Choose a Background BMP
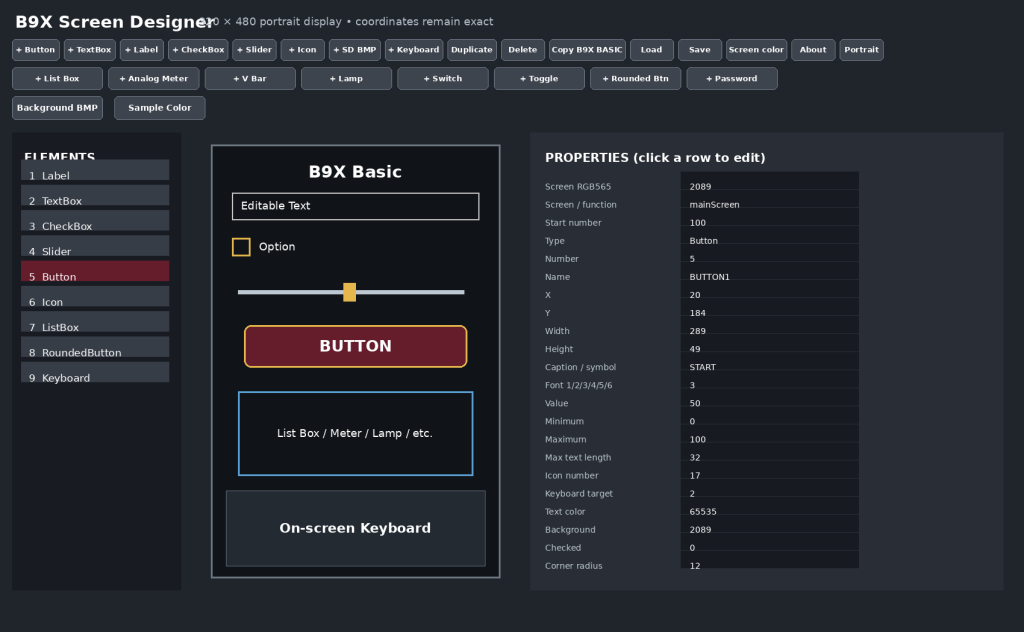 click(x=57, y=108)
